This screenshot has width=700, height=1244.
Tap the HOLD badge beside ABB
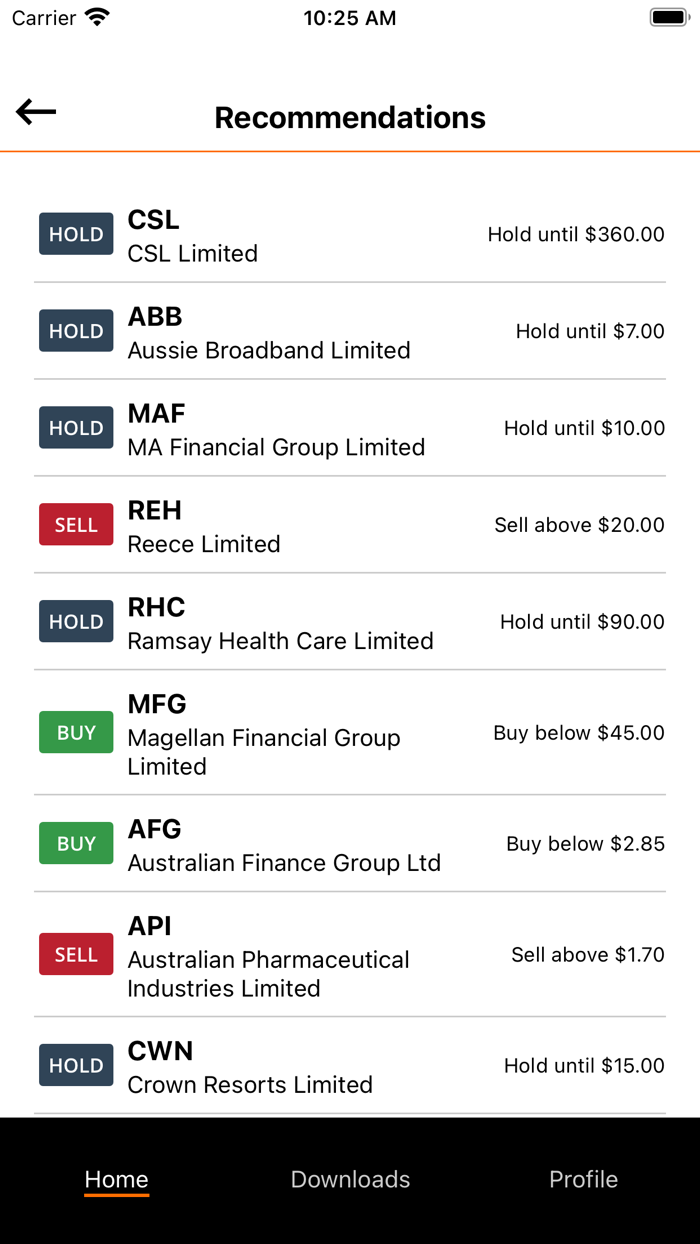[76, 331]
